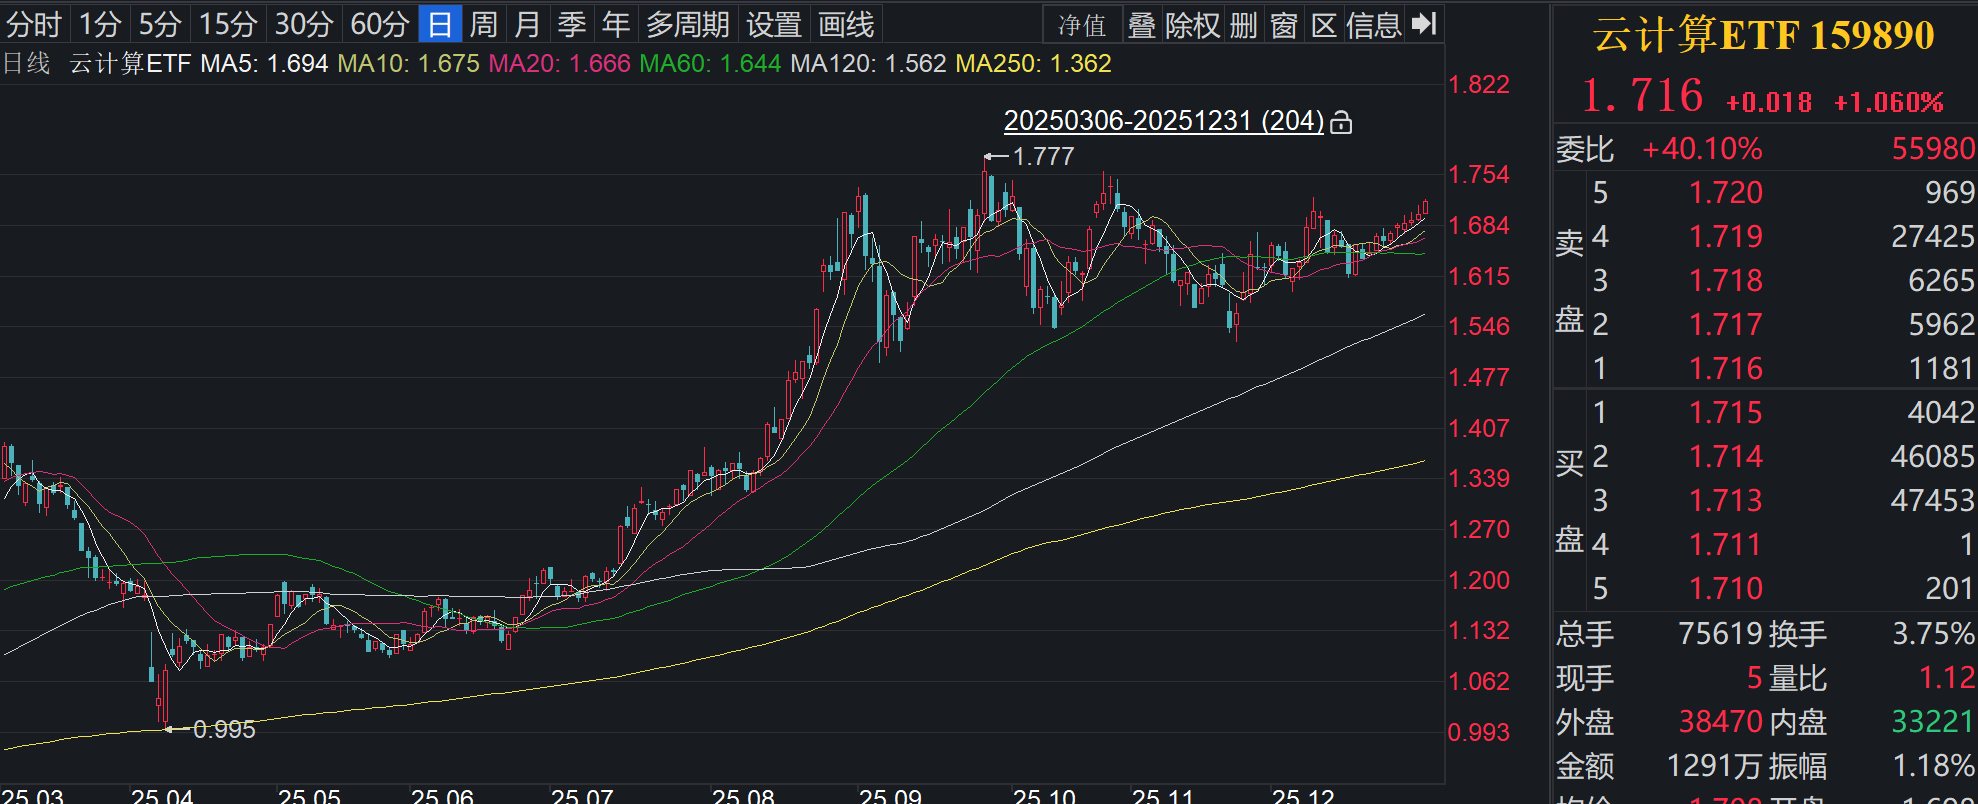This screenshot has width=1978, height=804.
Task: Click the 删 delete toolbar button
Action: click(1243, 25)
